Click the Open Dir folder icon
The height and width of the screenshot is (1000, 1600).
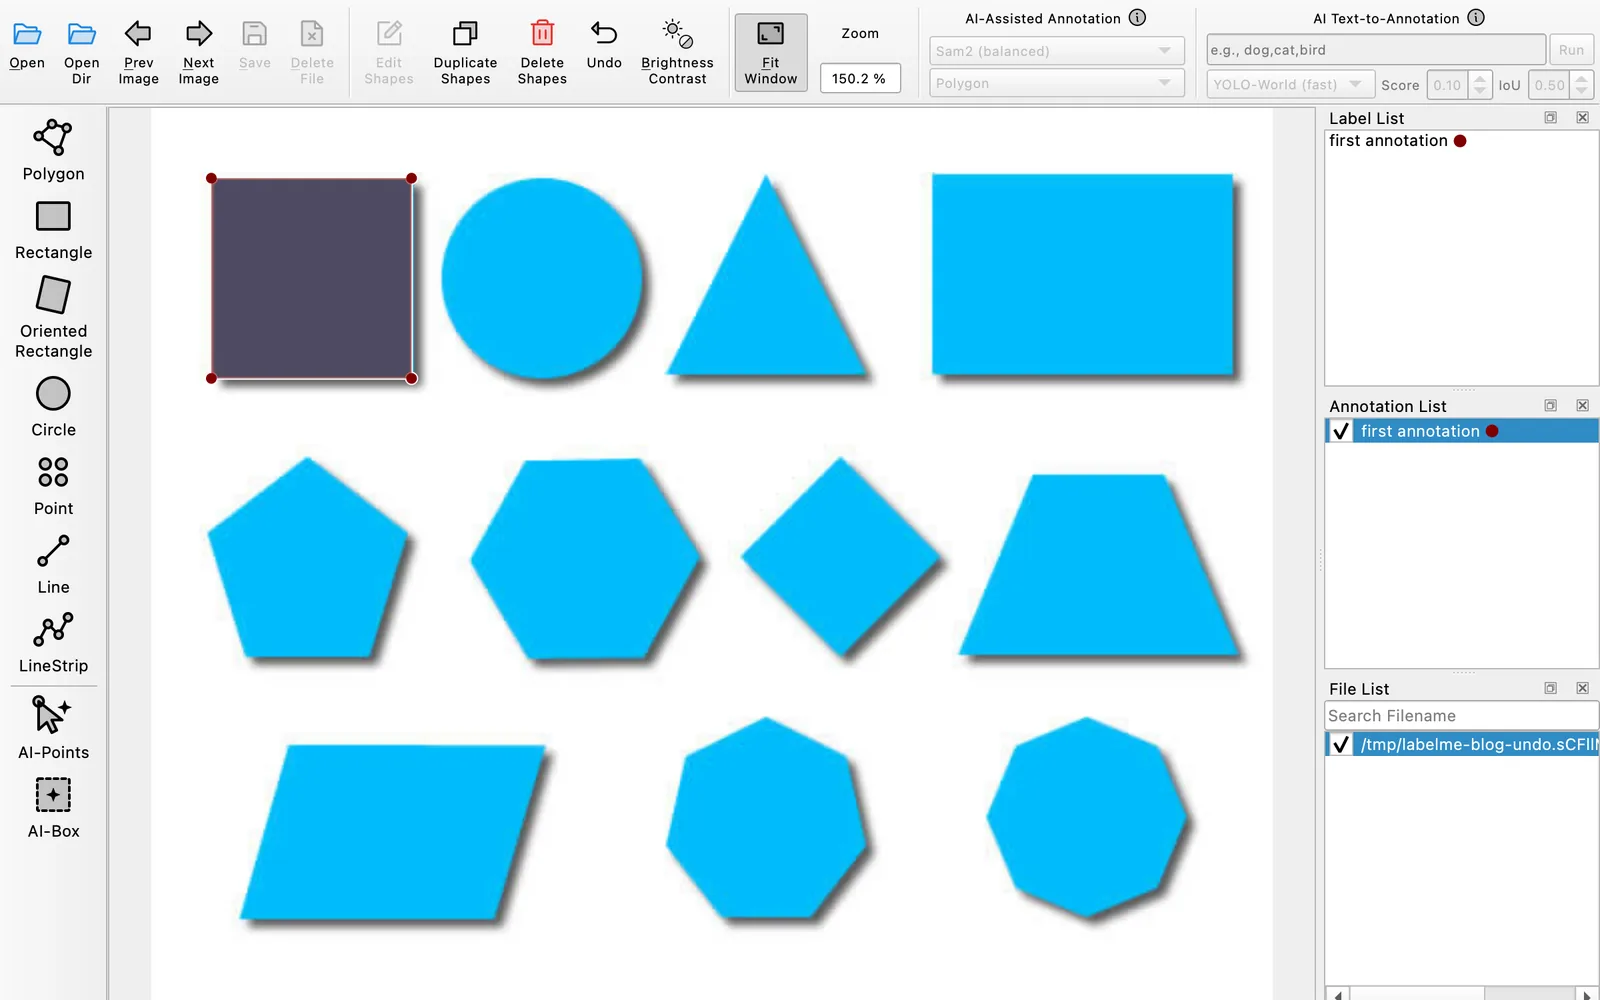point(82,35)
